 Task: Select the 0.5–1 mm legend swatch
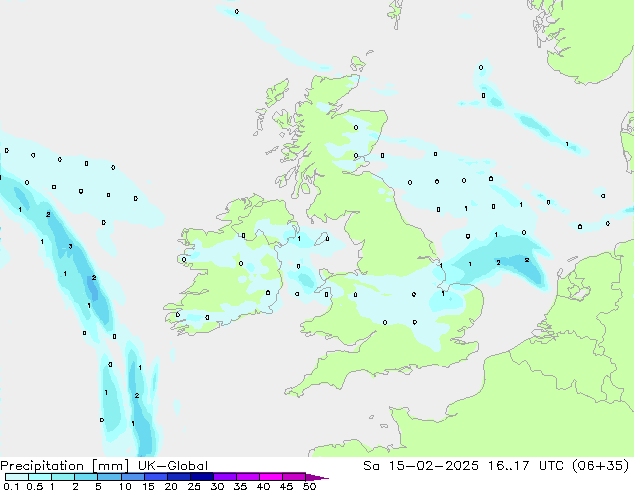(x=40, y=477)
